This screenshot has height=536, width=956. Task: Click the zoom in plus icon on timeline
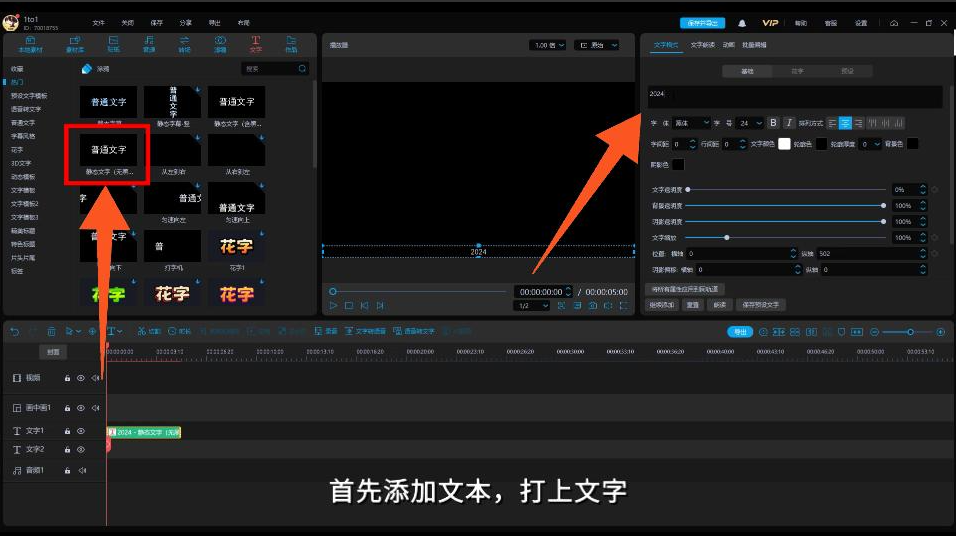pyautogui.click(x=941, y=332)
